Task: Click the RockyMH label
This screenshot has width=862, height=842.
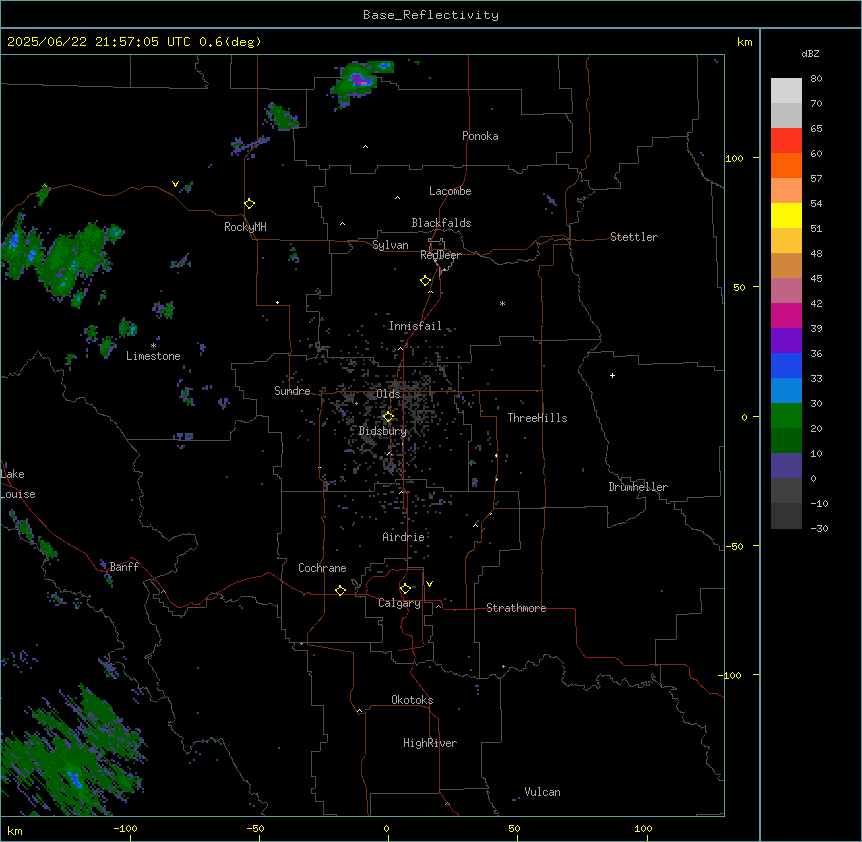Action: [x=245, y=227]
